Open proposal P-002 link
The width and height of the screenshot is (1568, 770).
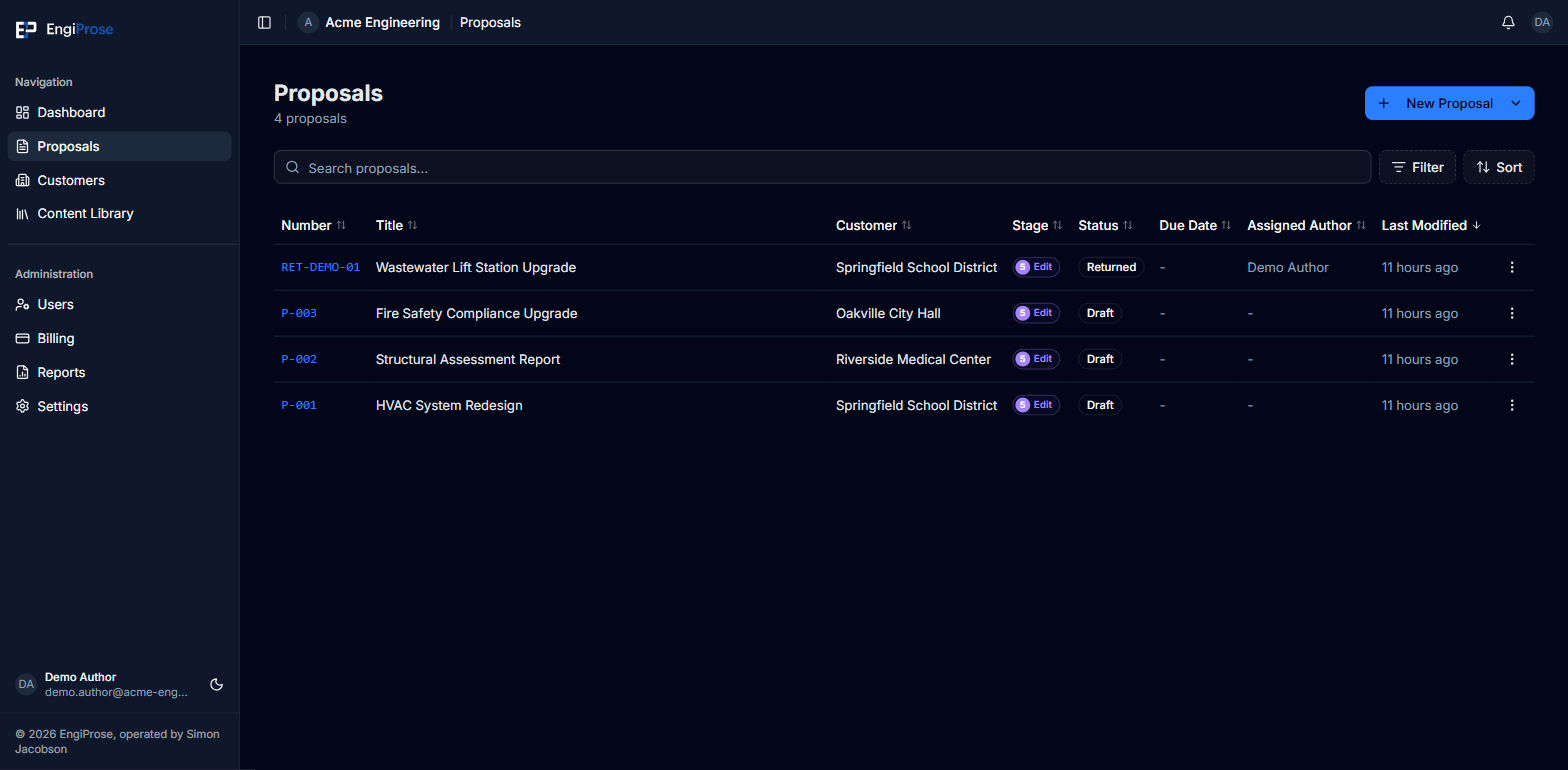299,359
